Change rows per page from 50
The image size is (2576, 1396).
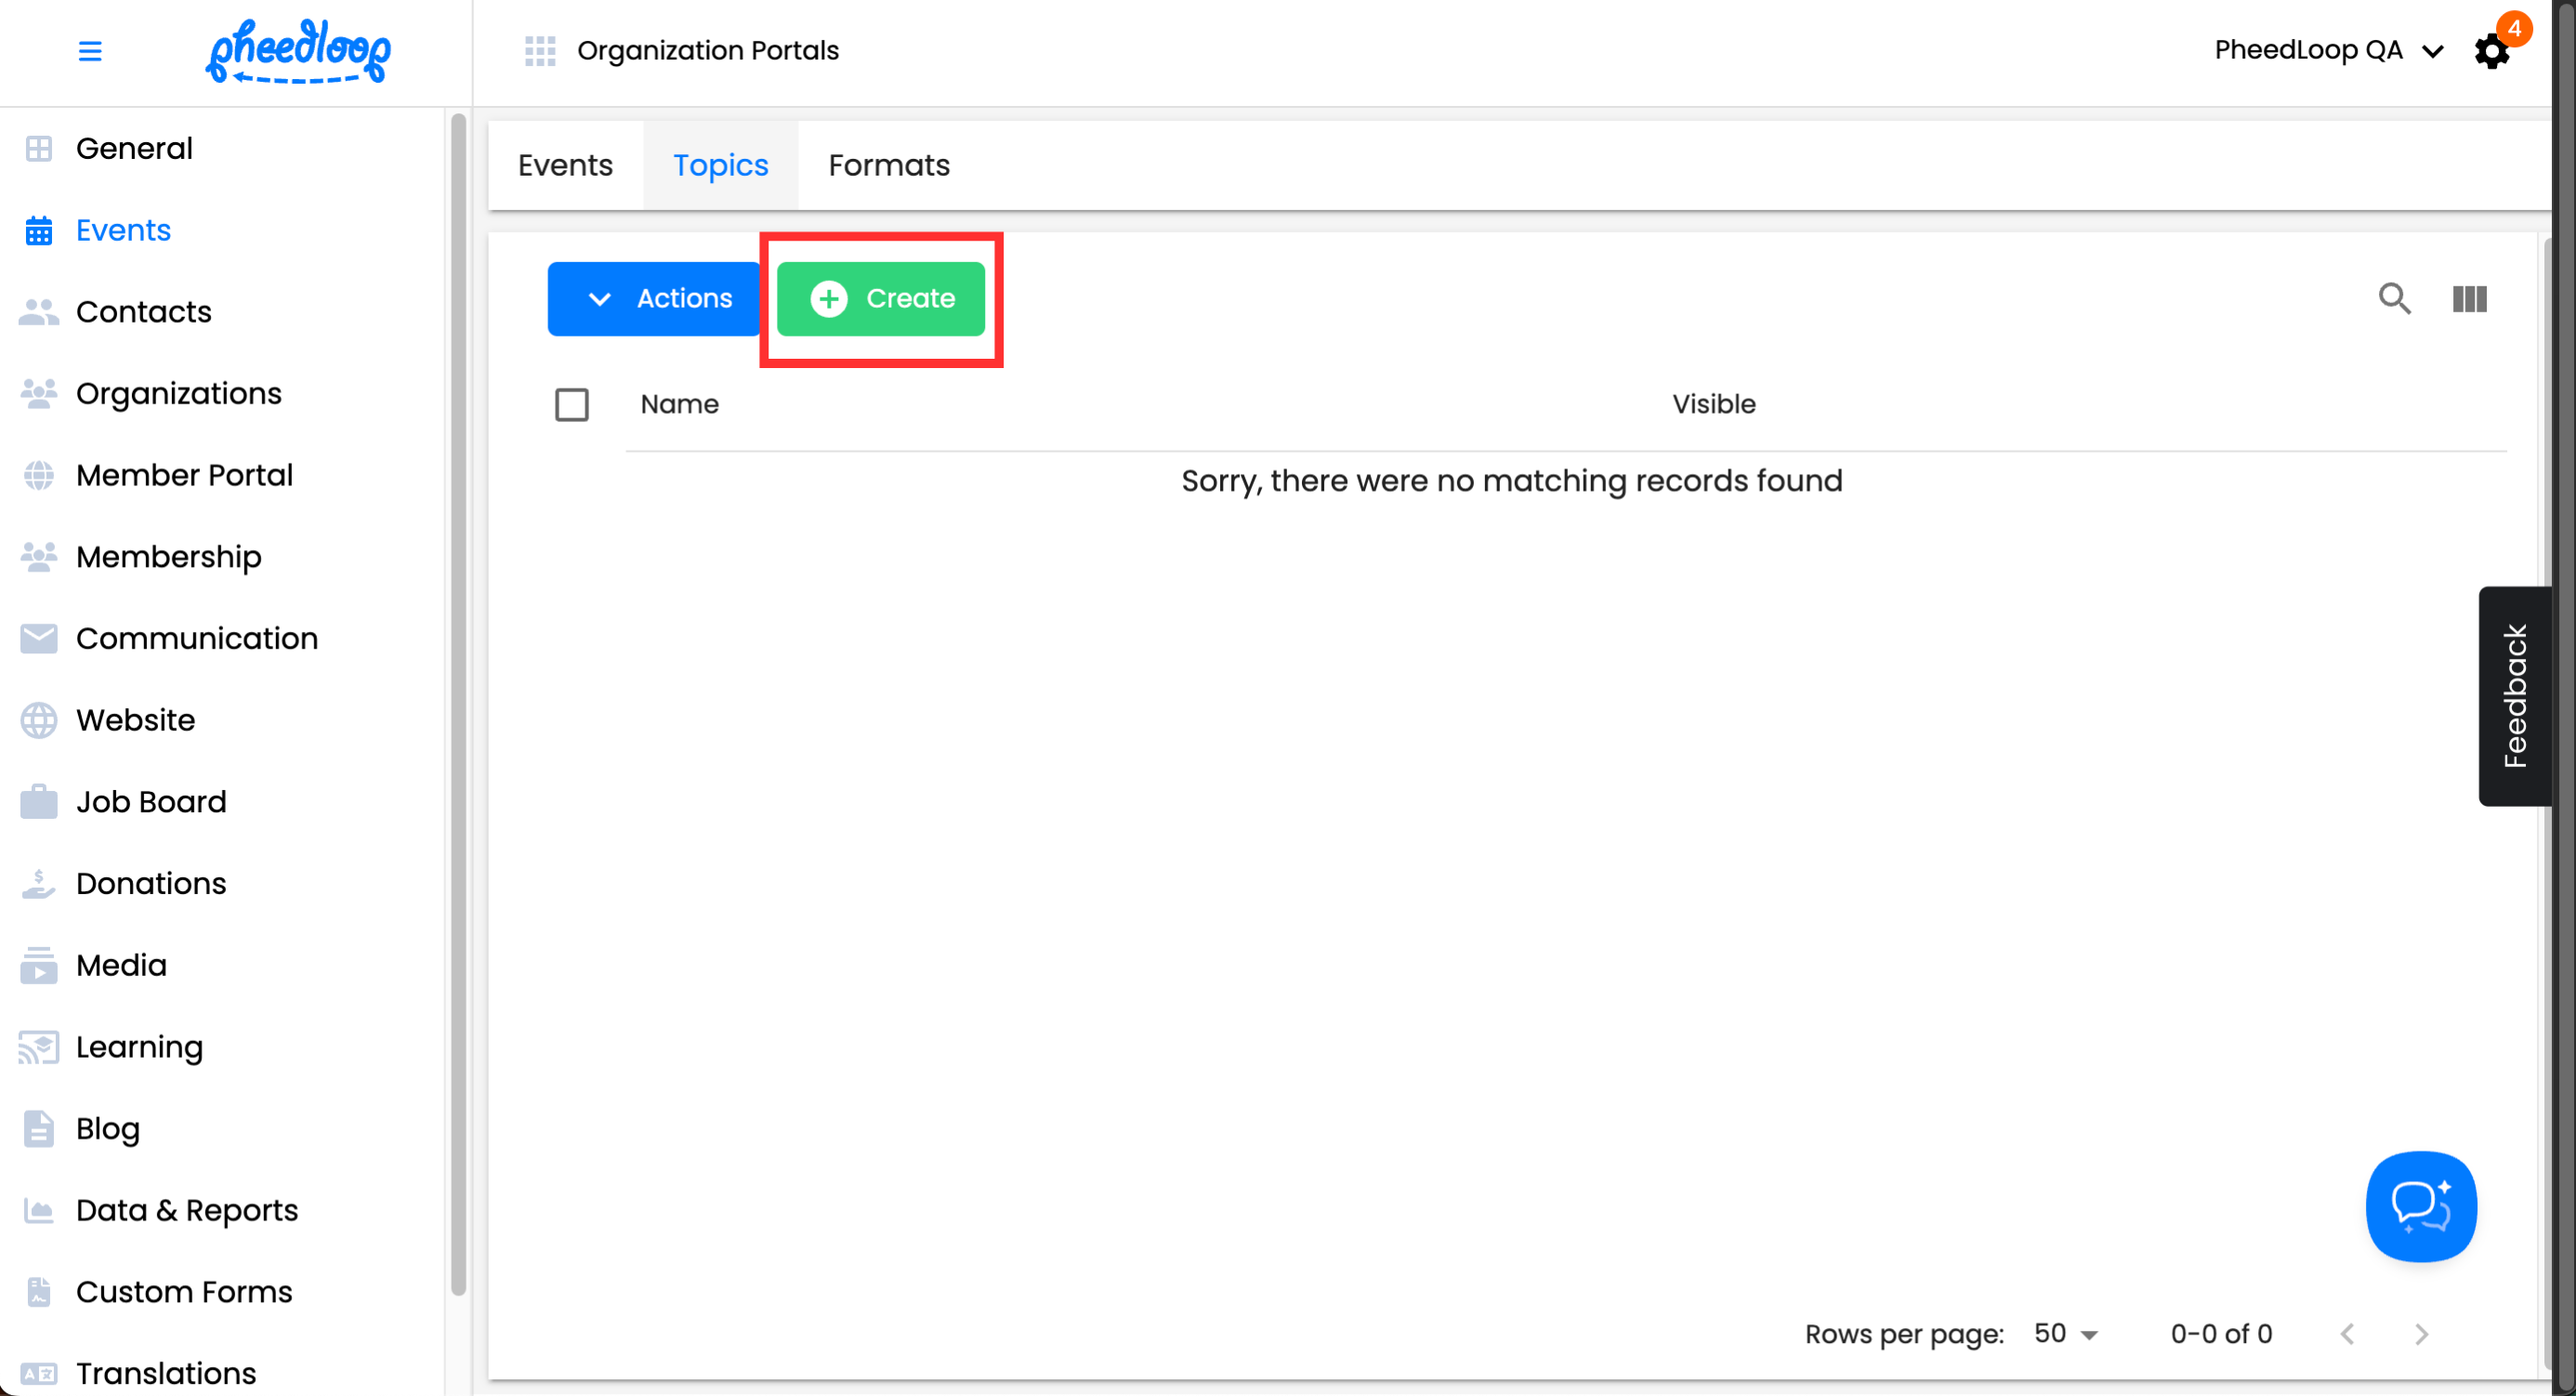tap(2065, 1333)
